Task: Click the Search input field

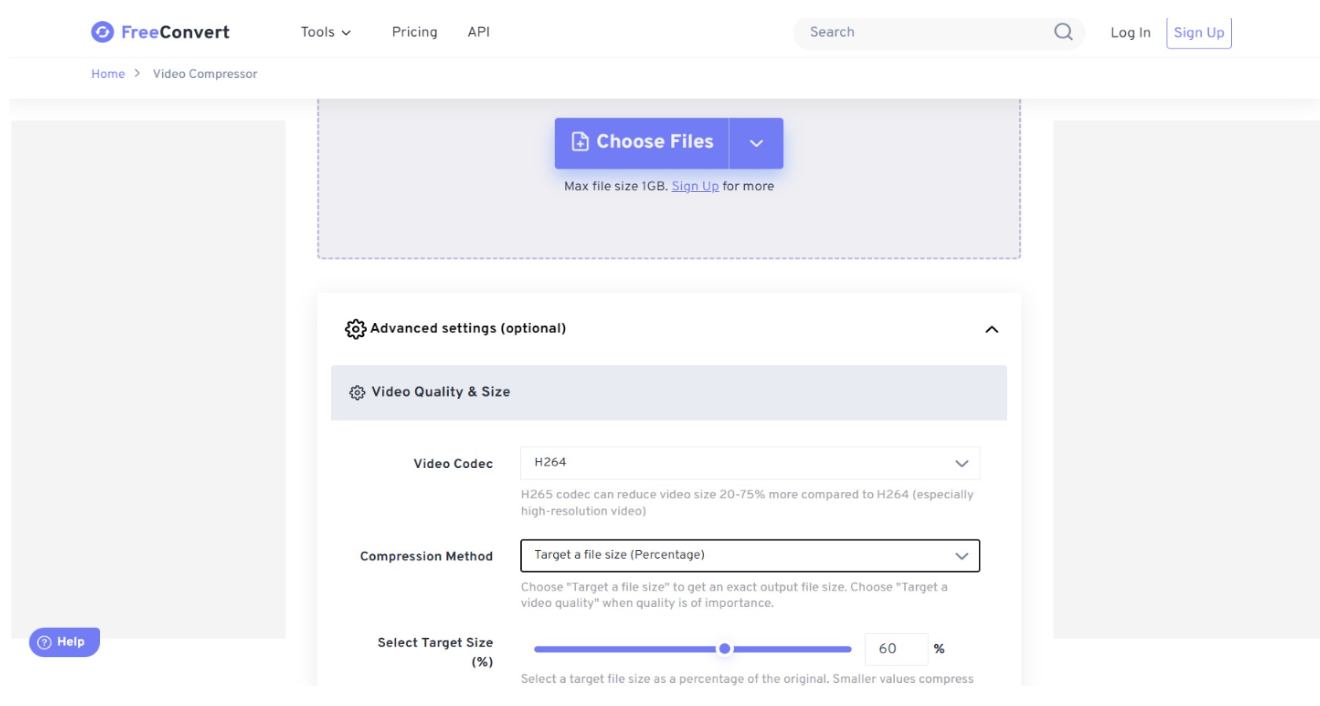Action: (x=925, y=32)
